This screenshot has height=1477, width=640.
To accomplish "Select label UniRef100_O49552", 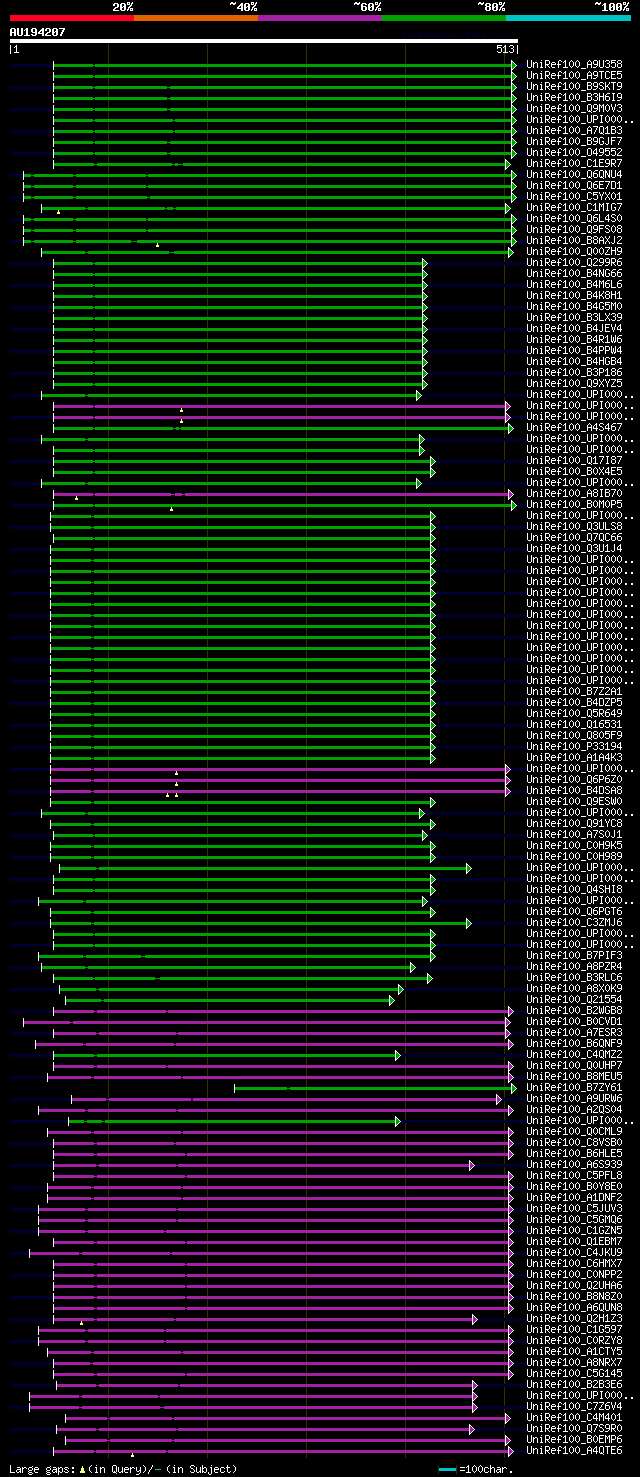I will (x=574, y=152).
